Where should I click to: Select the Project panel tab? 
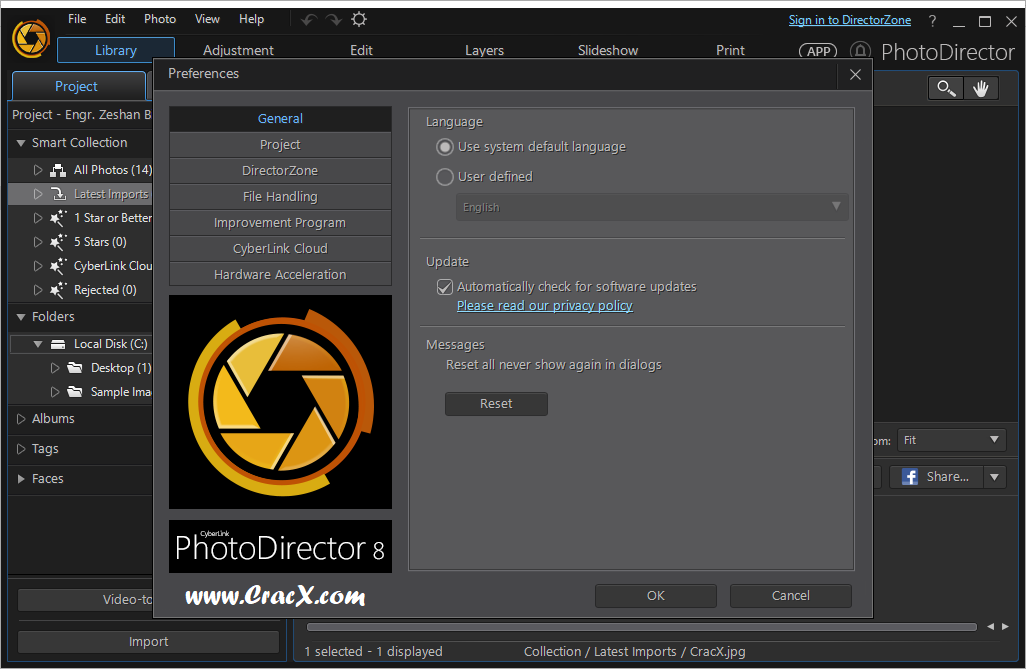tap(77, 86)
